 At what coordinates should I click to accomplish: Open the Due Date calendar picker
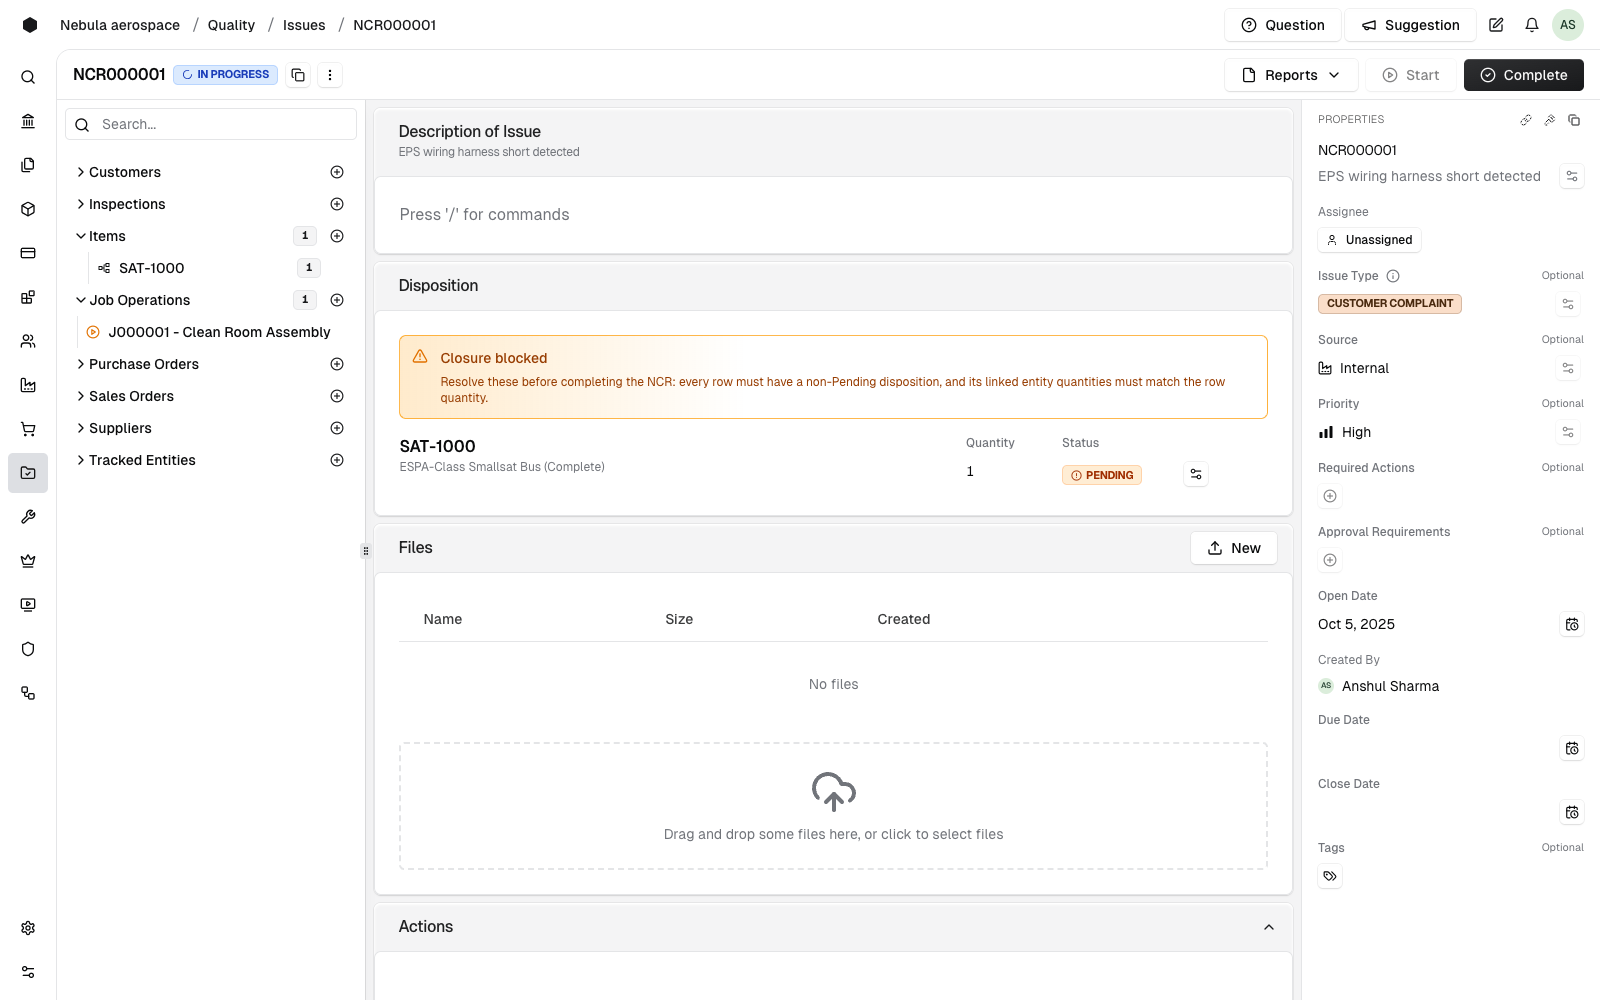1572,748
